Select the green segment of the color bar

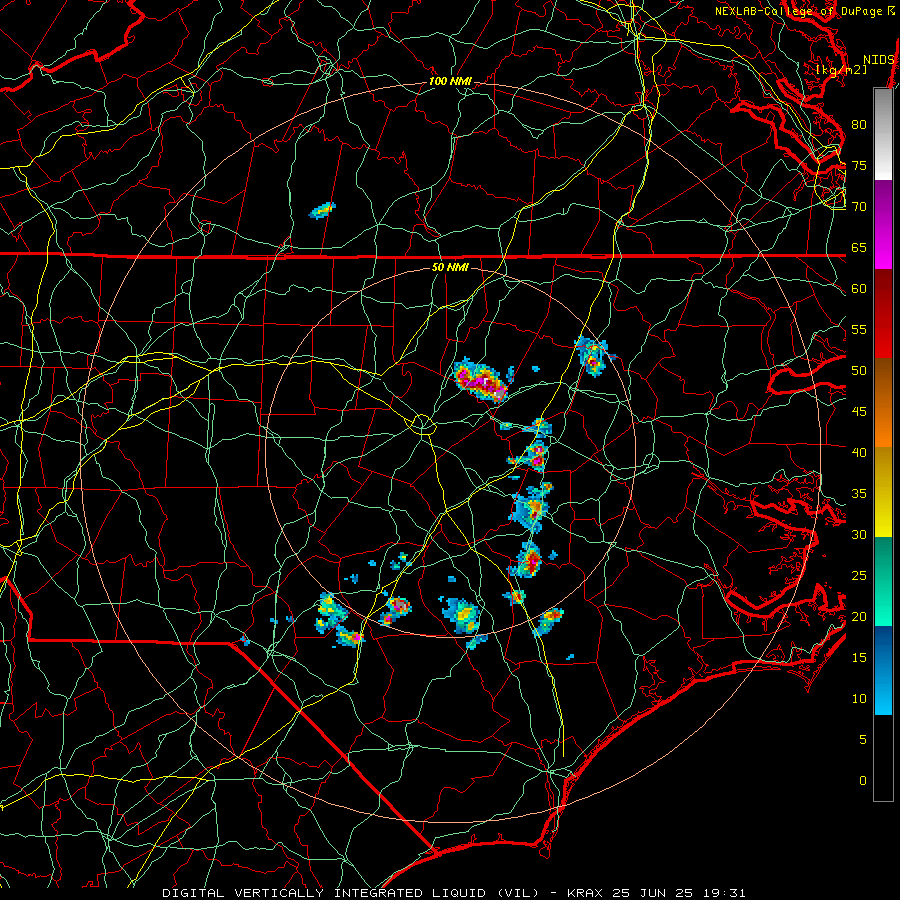pyautogui.click(x=883, y=581)
